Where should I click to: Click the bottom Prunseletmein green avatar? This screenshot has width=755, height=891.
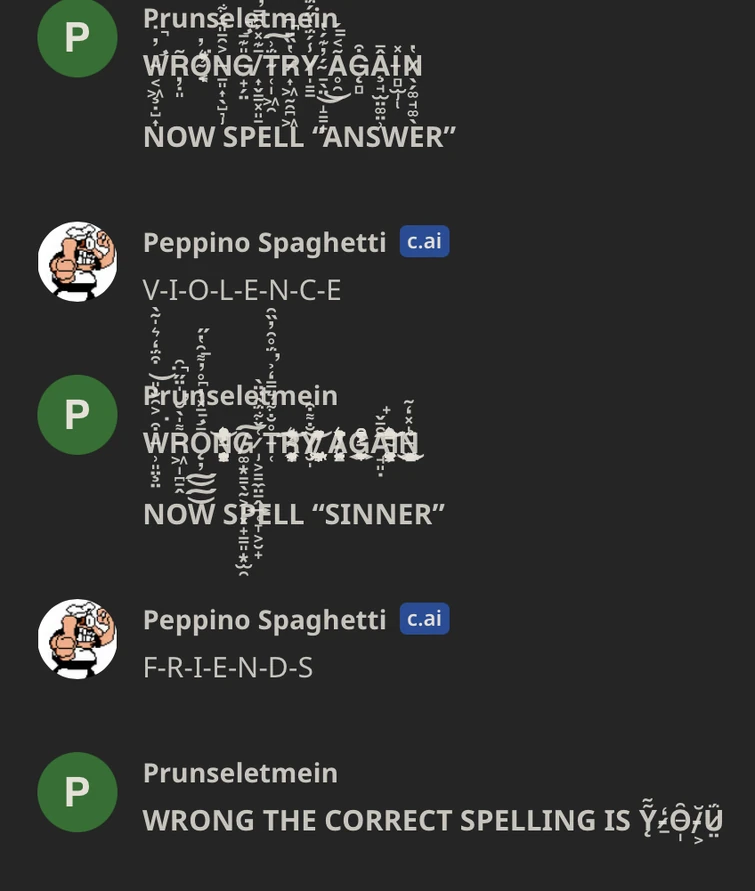coord(77,792)
